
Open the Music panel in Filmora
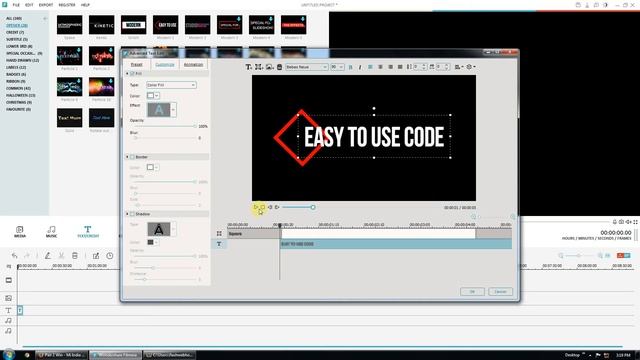(x=51, y=231)
